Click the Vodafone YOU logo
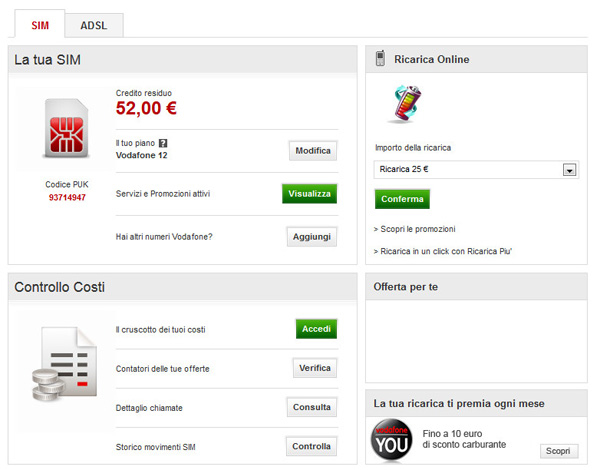This screenshot has height=470, width=600. (391, 439)
